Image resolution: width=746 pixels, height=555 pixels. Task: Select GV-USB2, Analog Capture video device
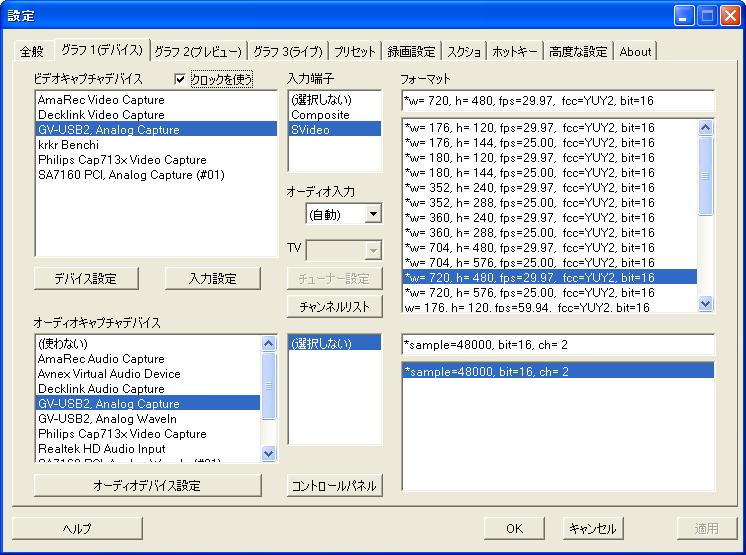(157, 130)
